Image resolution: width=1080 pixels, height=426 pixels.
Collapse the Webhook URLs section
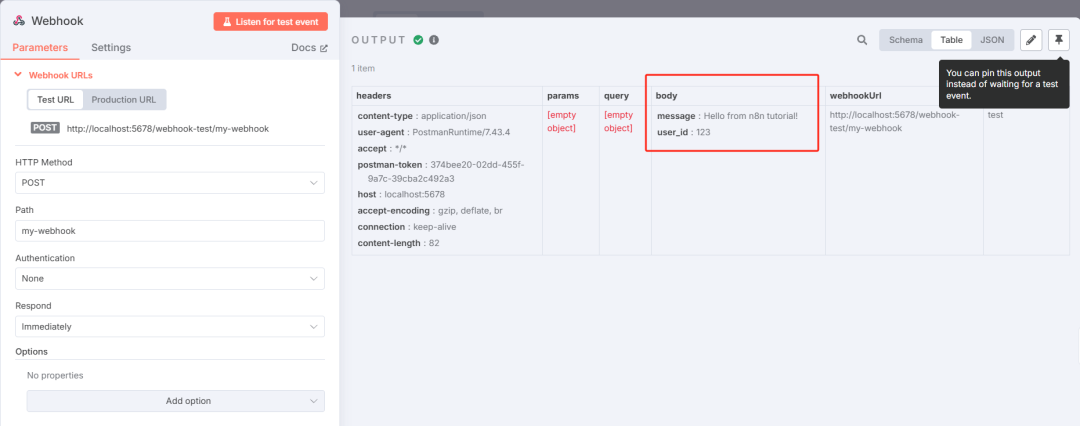(54, 75)
